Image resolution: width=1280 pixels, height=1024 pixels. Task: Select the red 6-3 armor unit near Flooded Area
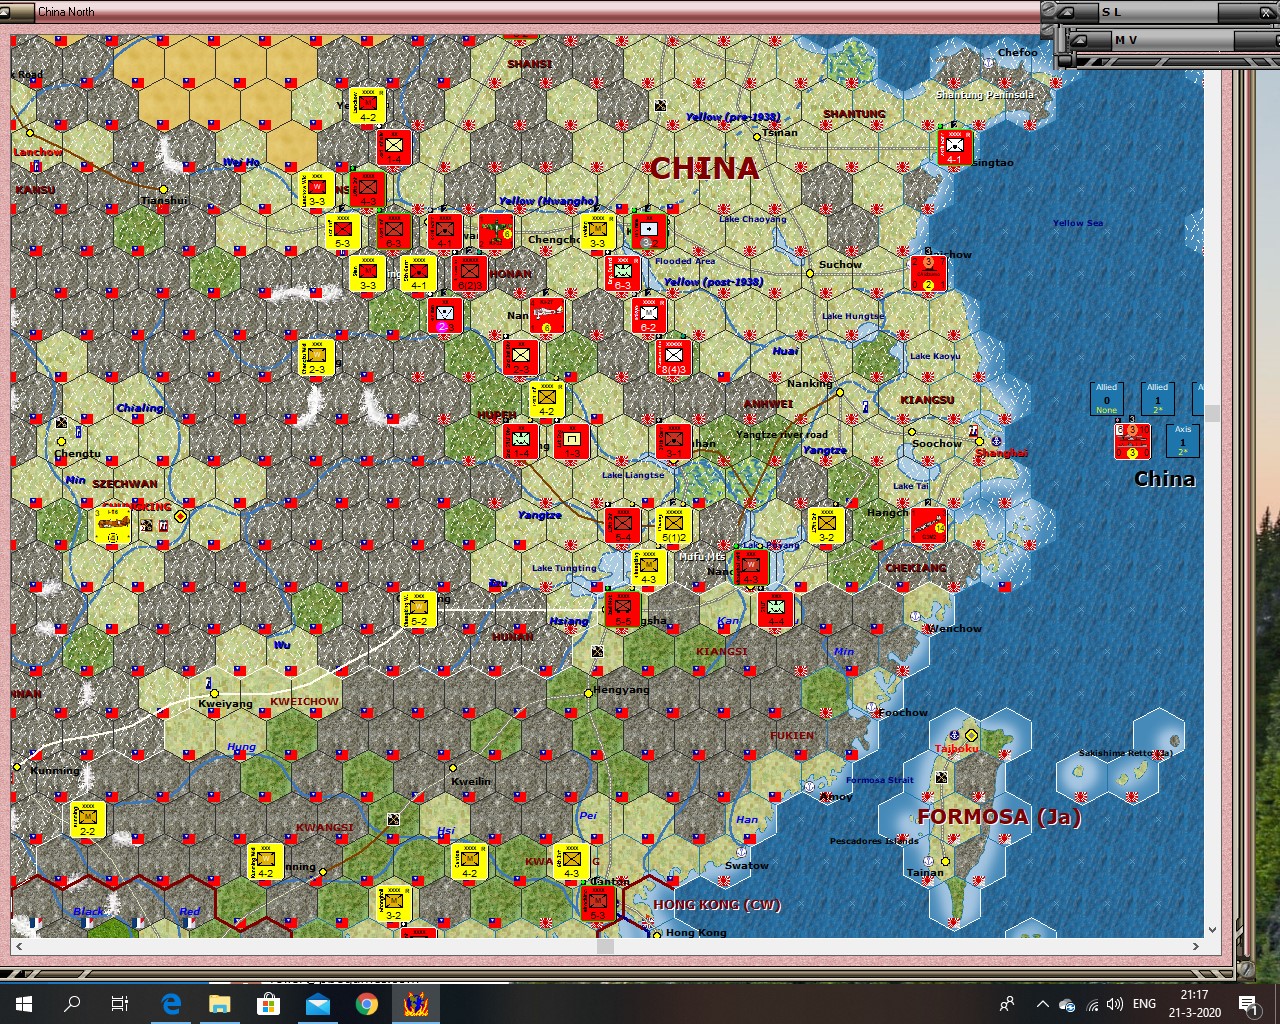point(623,274)
